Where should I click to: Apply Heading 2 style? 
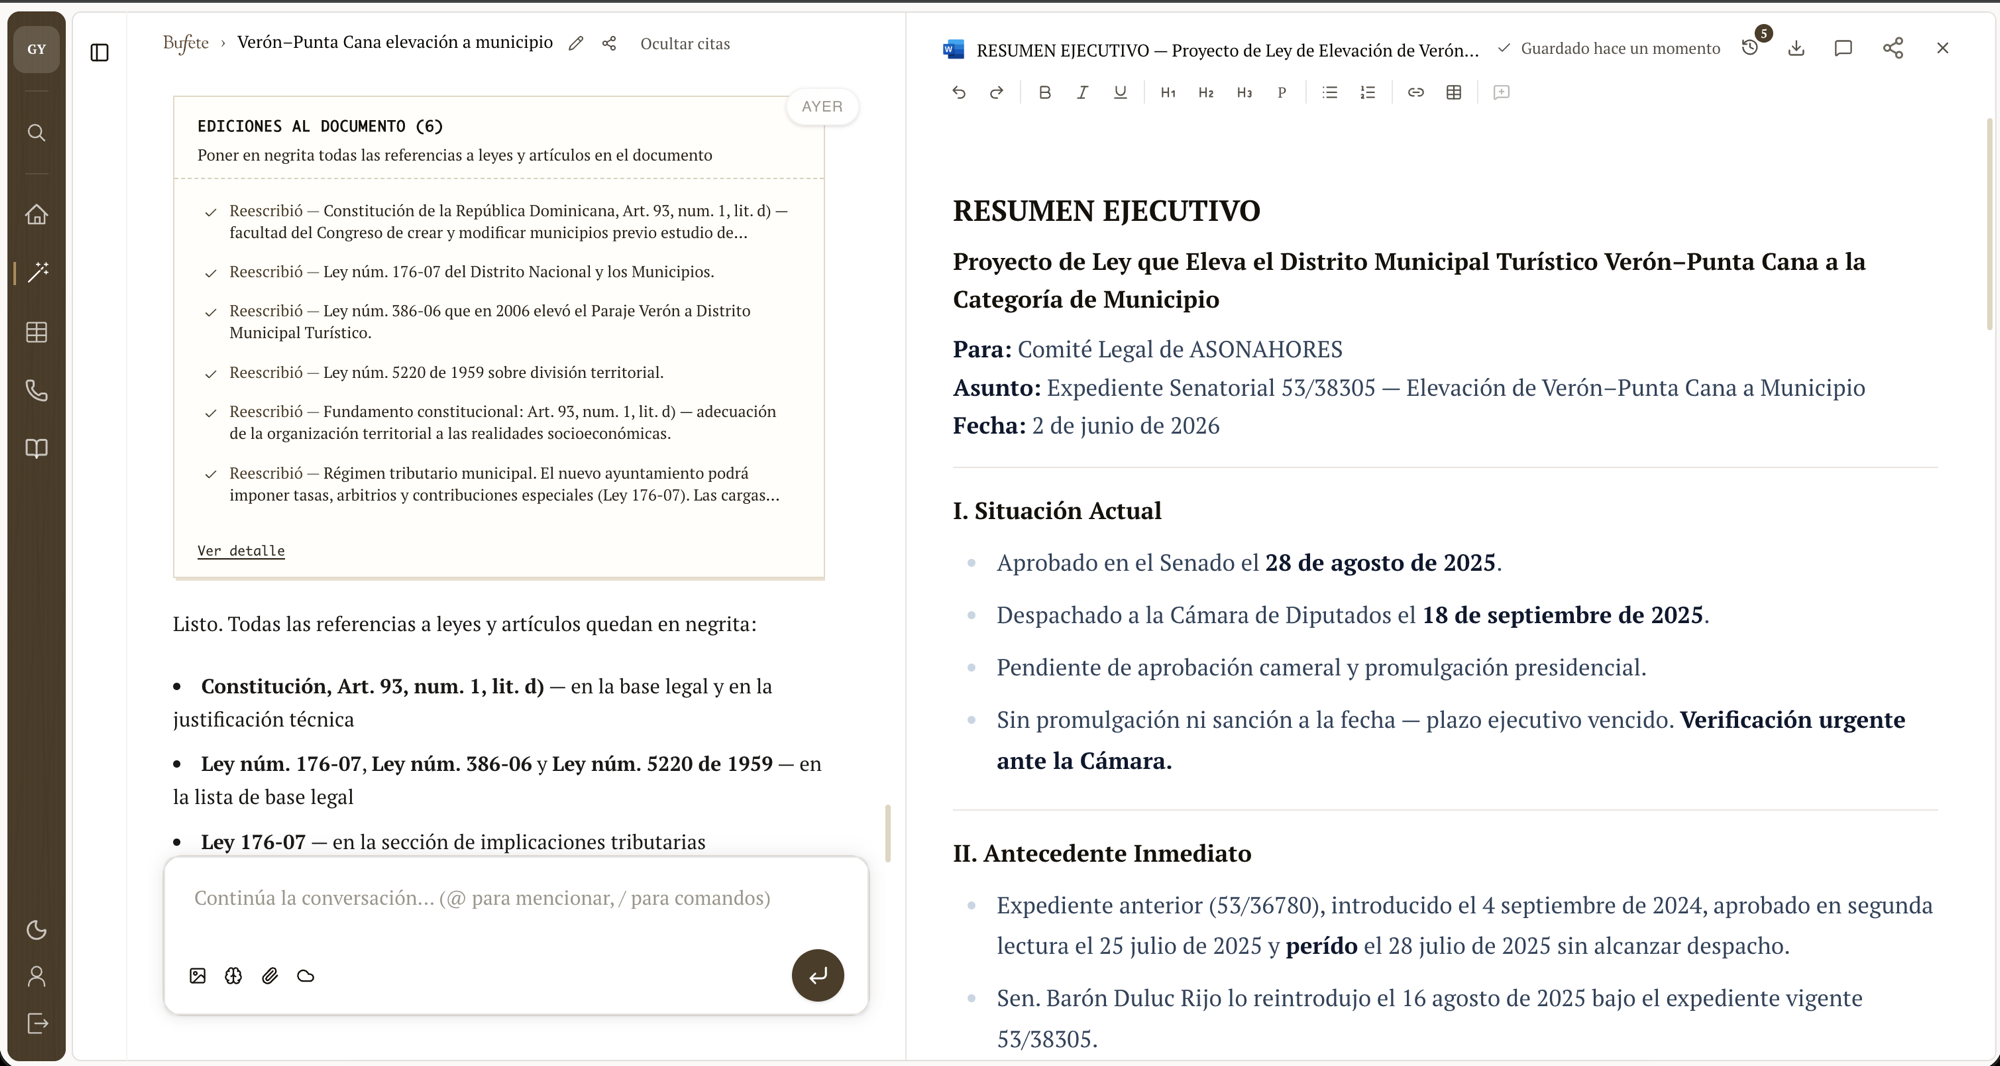pos(1206,92)
